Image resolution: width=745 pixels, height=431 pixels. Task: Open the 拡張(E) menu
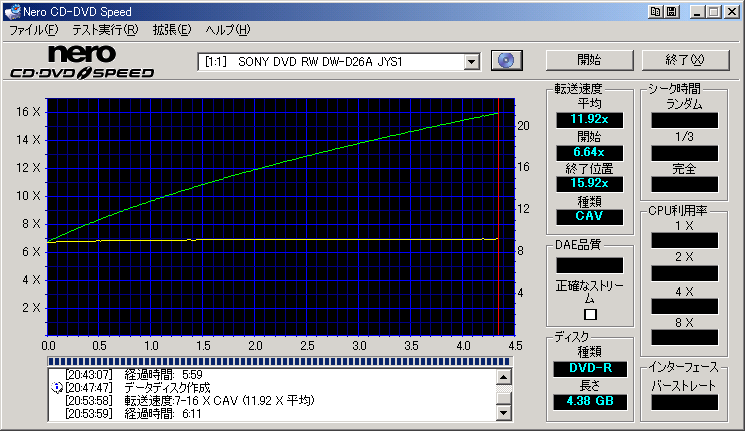coord(172,30)
